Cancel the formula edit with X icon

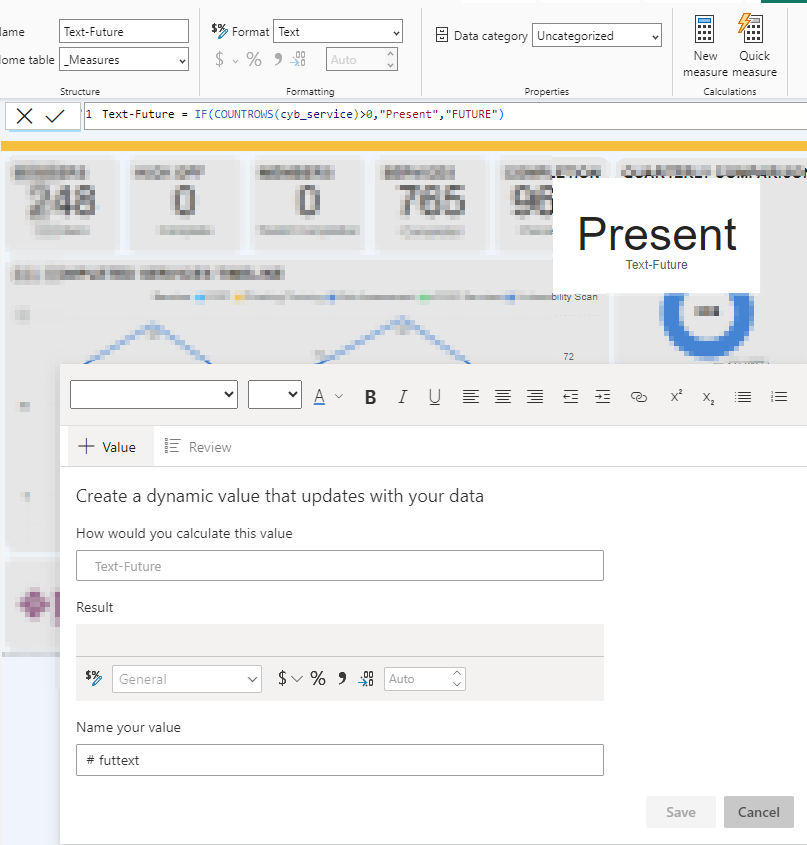[x=24, y=116]
